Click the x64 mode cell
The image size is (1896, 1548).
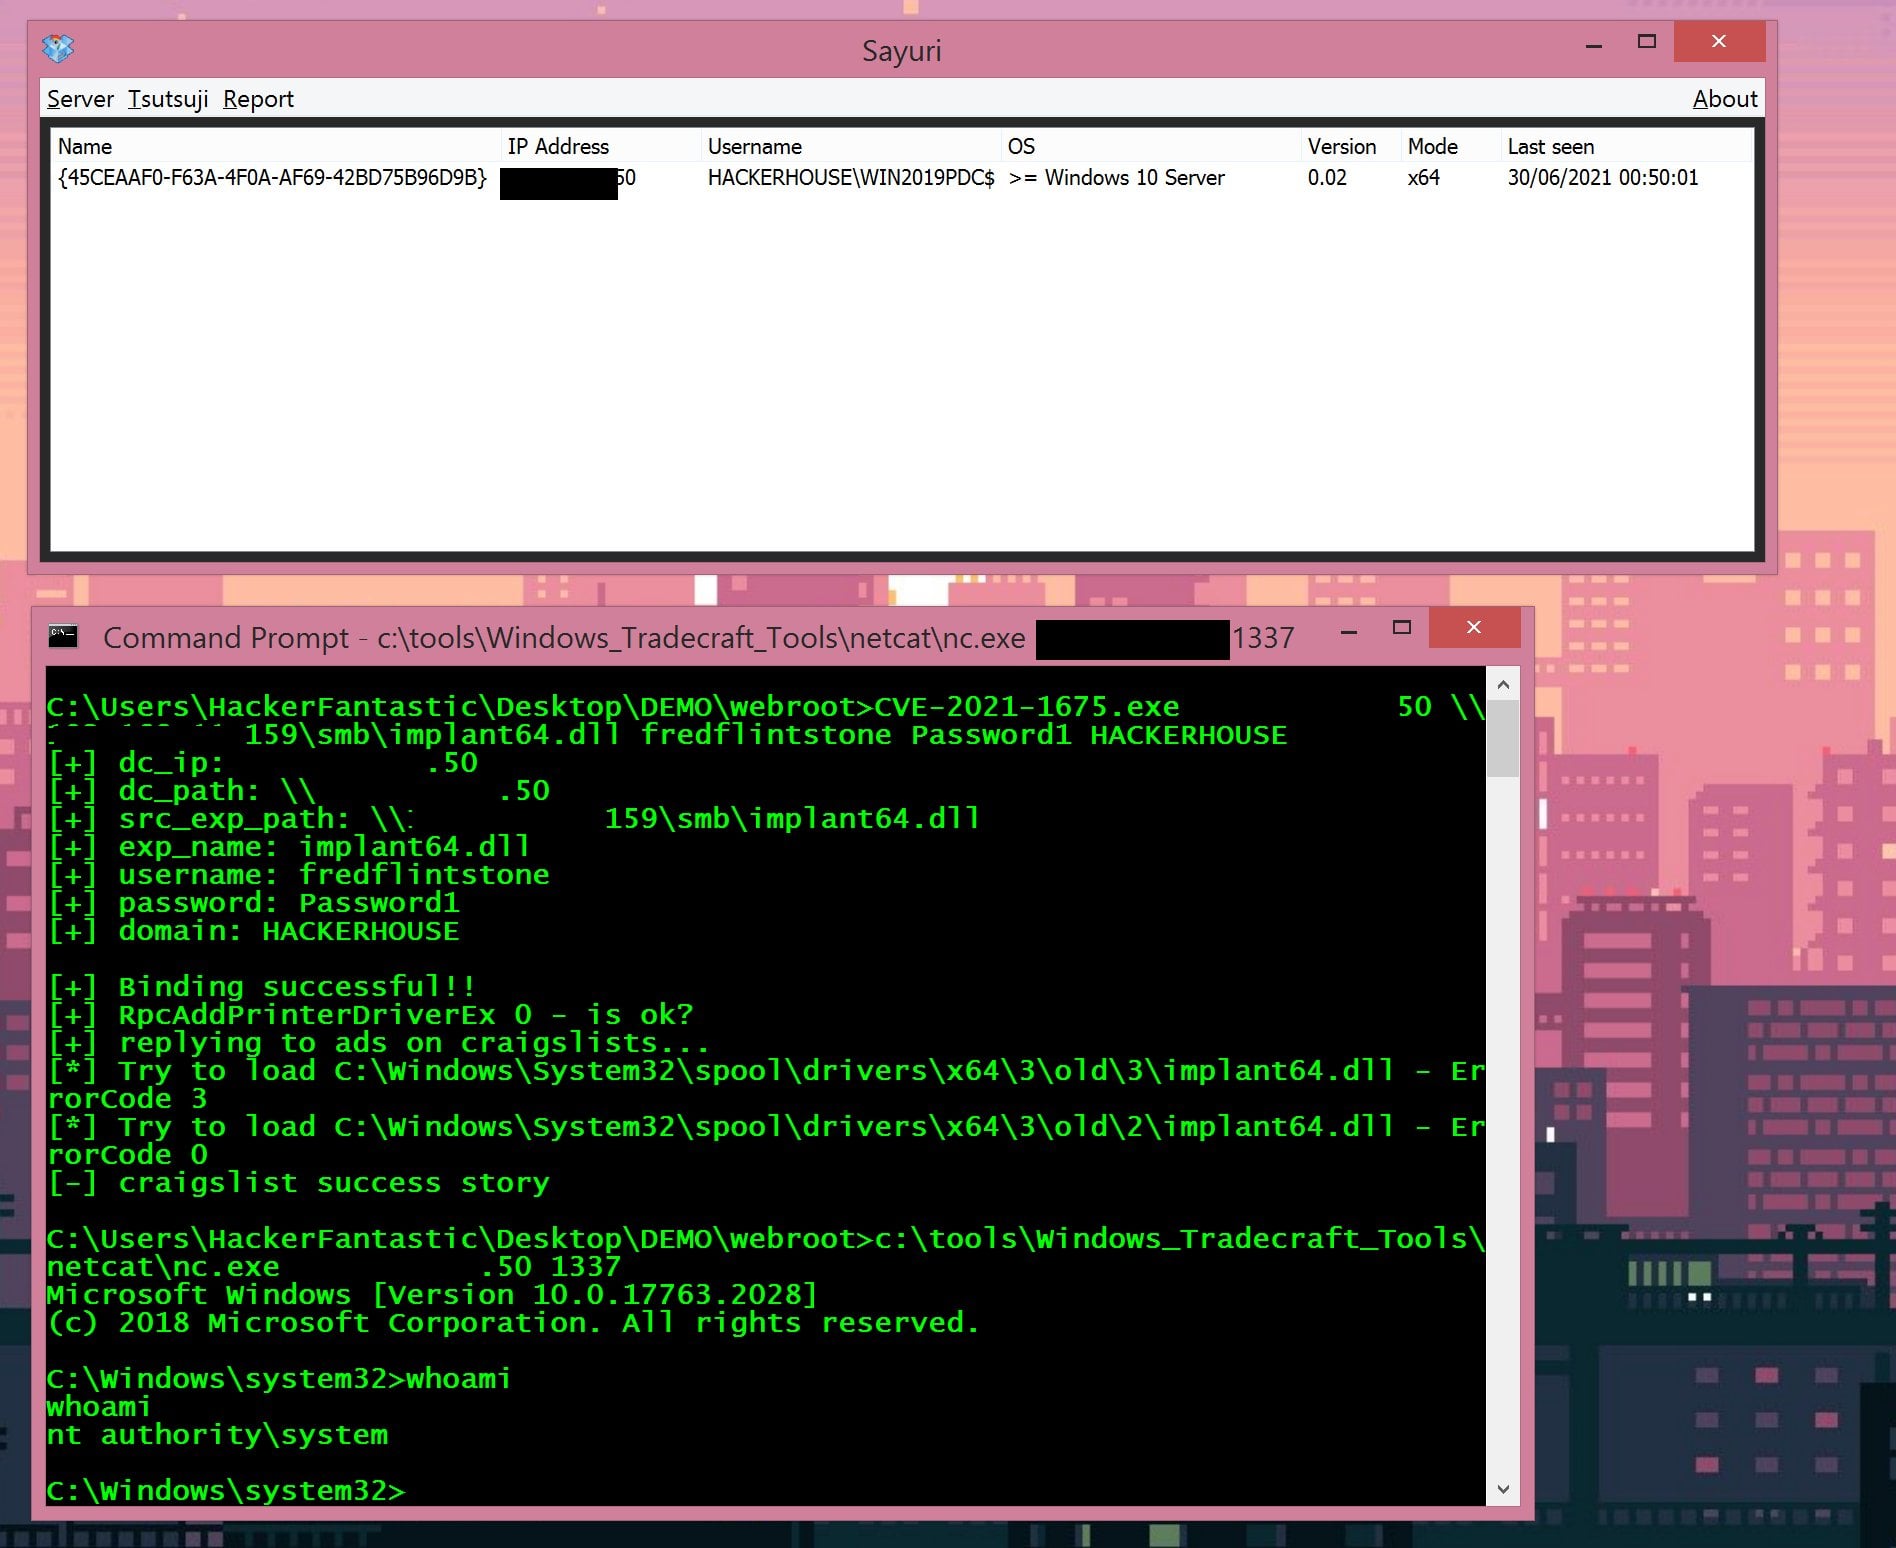(x=1423, y=178)
